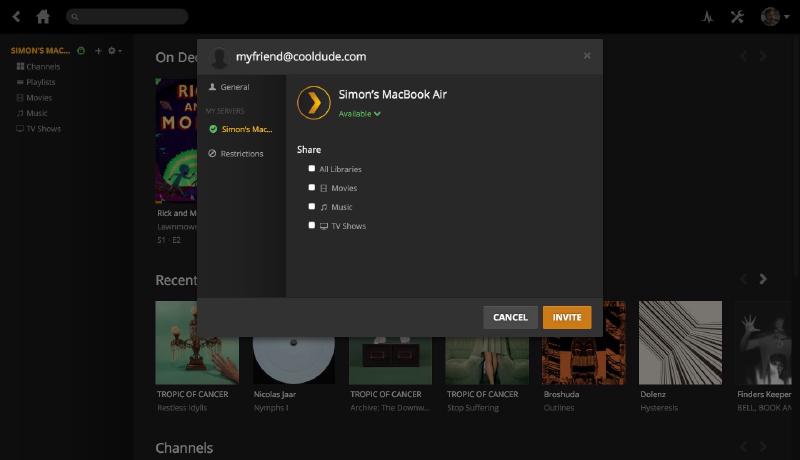Open the Rick and Morty poster thumbnail
Viewport: 800px width, 460px height.
pos(176,141)
